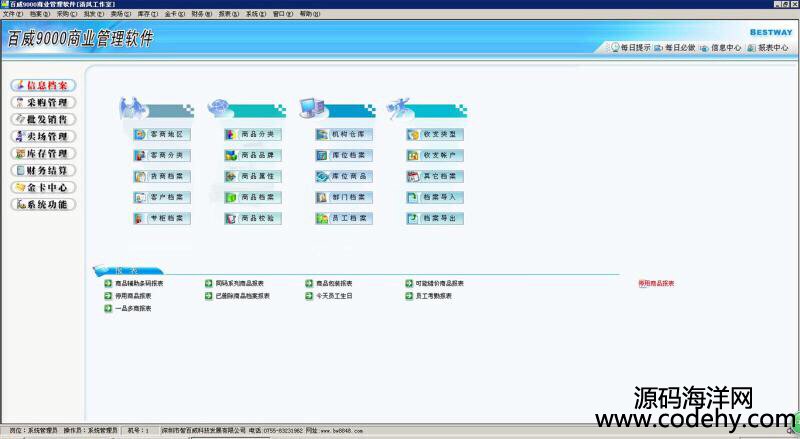Image resolution: width=800 pixels, height=439 pixels.
Task: Open the 档案 menu
Action: [x=40, y=14]
